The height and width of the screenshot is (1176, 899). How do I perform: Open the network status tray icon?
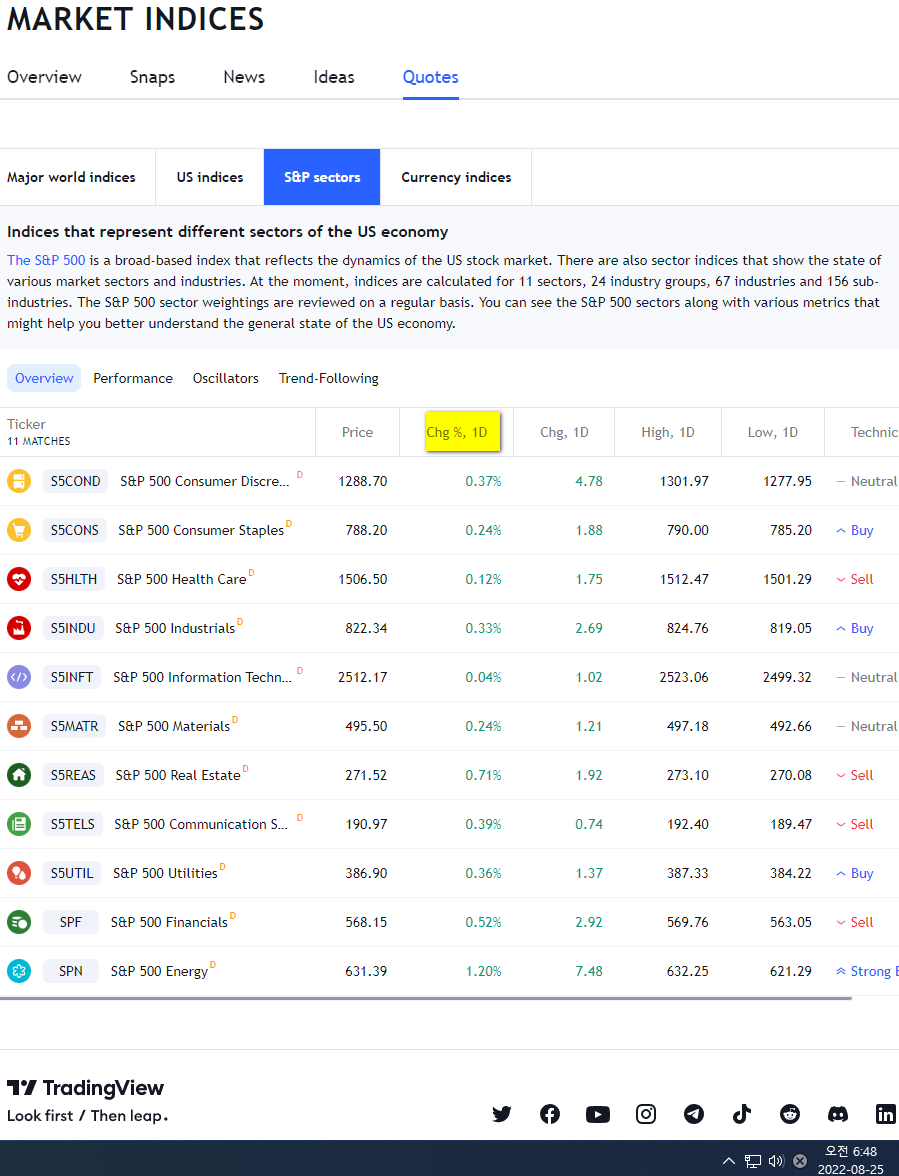(x=753, y=1161)
